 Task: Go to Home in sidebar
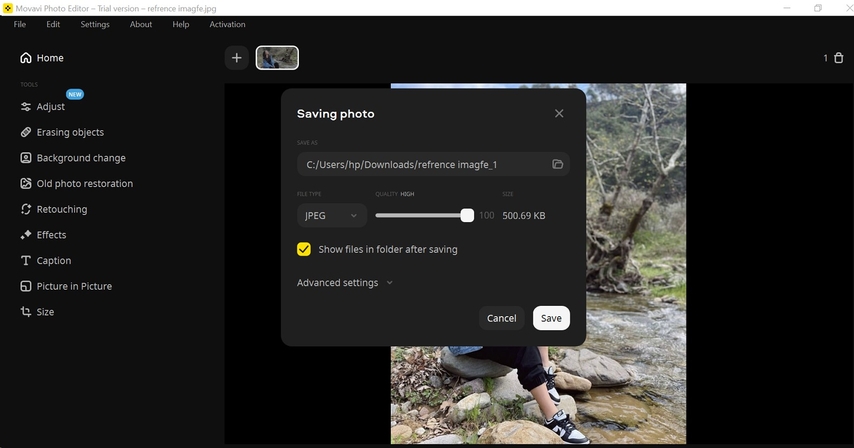pos(42,58)
